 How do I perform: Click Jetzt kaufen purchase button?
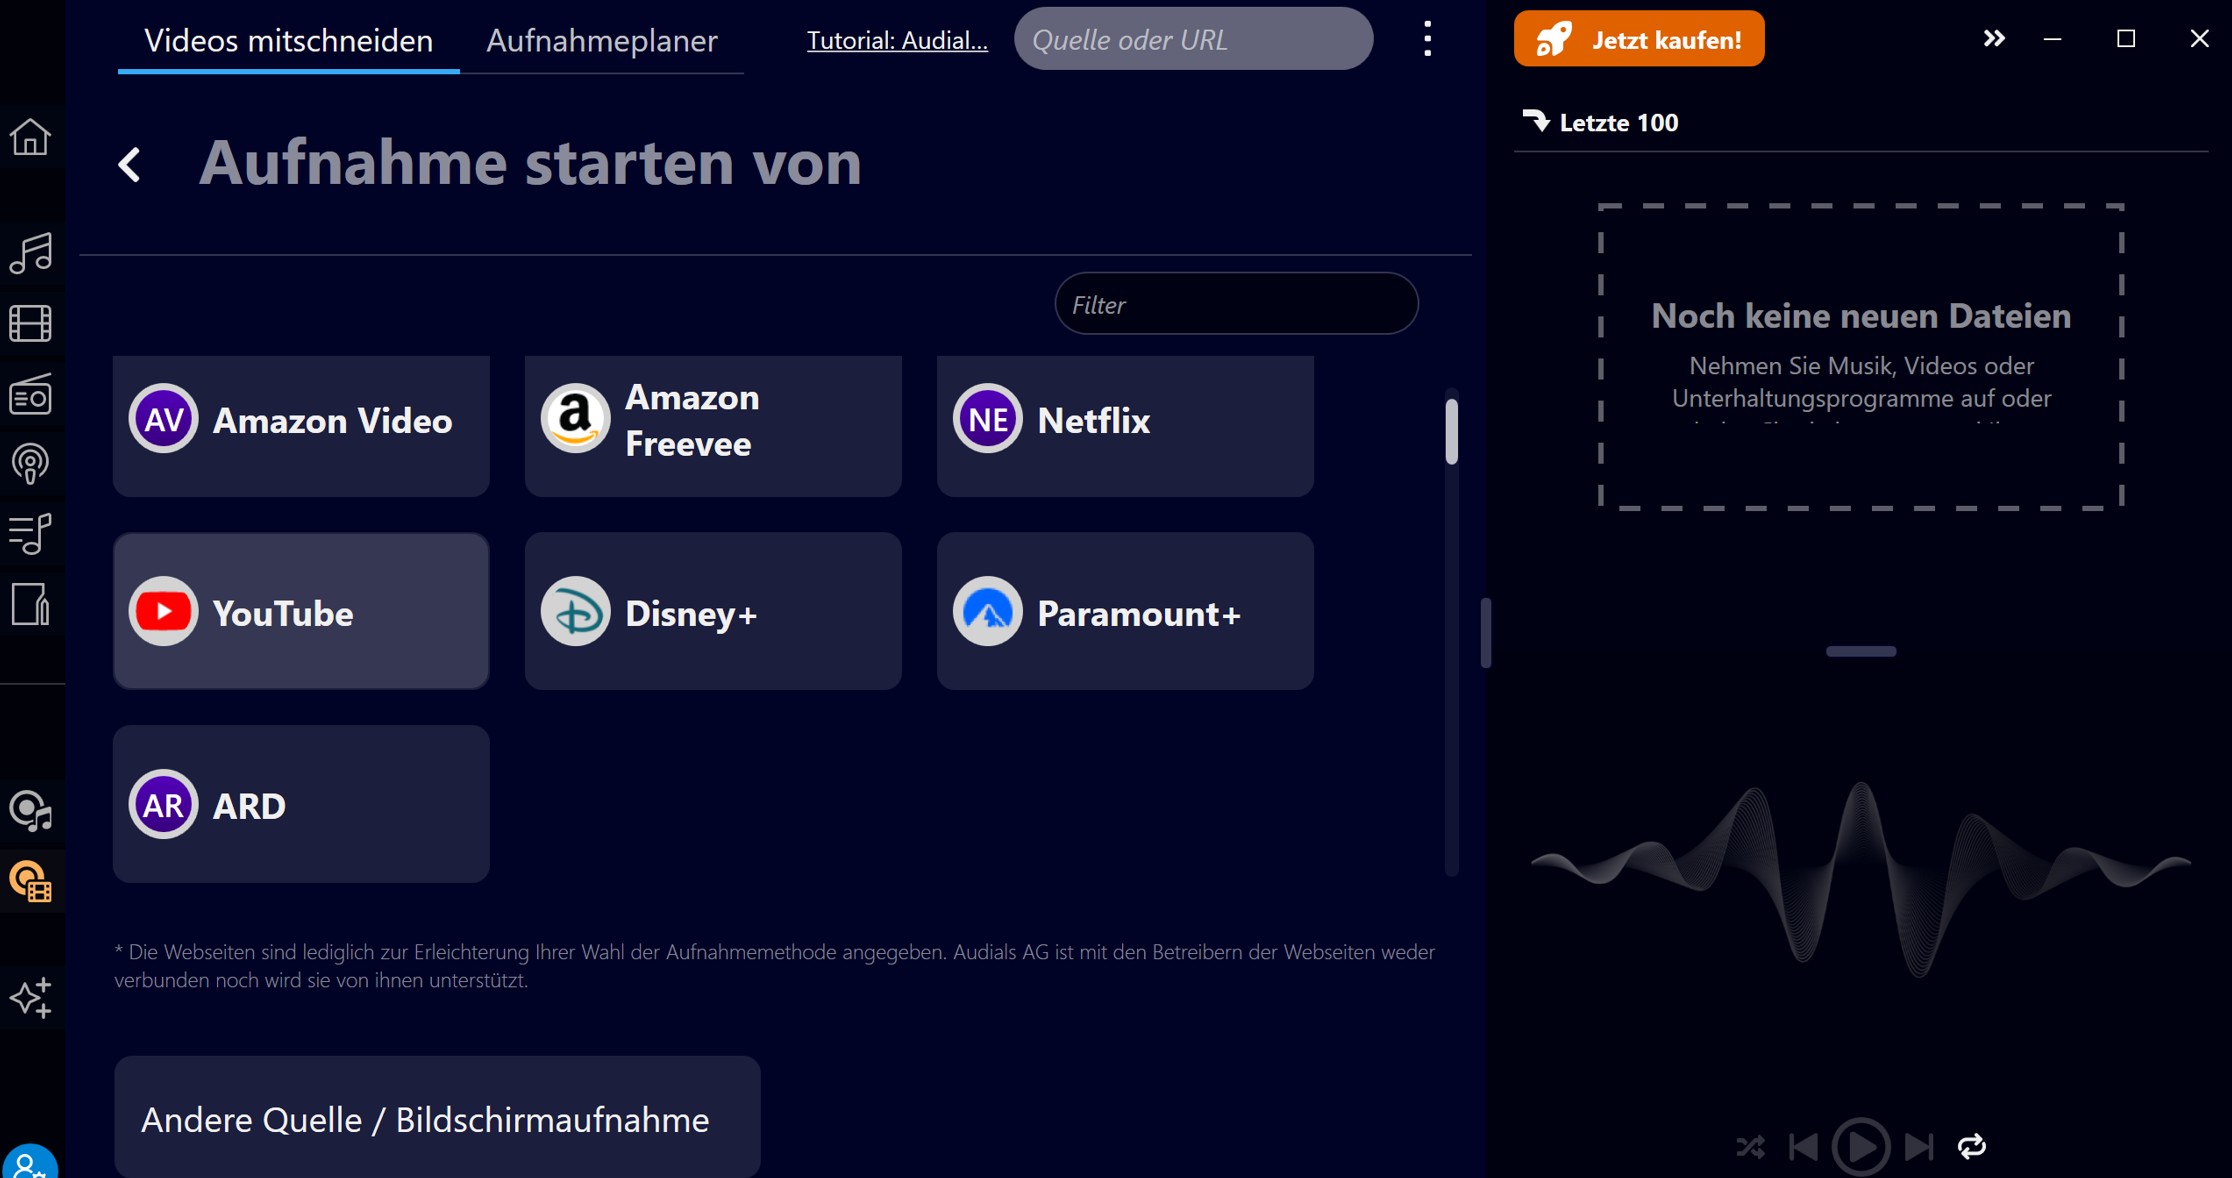(x=1640, y=40)
